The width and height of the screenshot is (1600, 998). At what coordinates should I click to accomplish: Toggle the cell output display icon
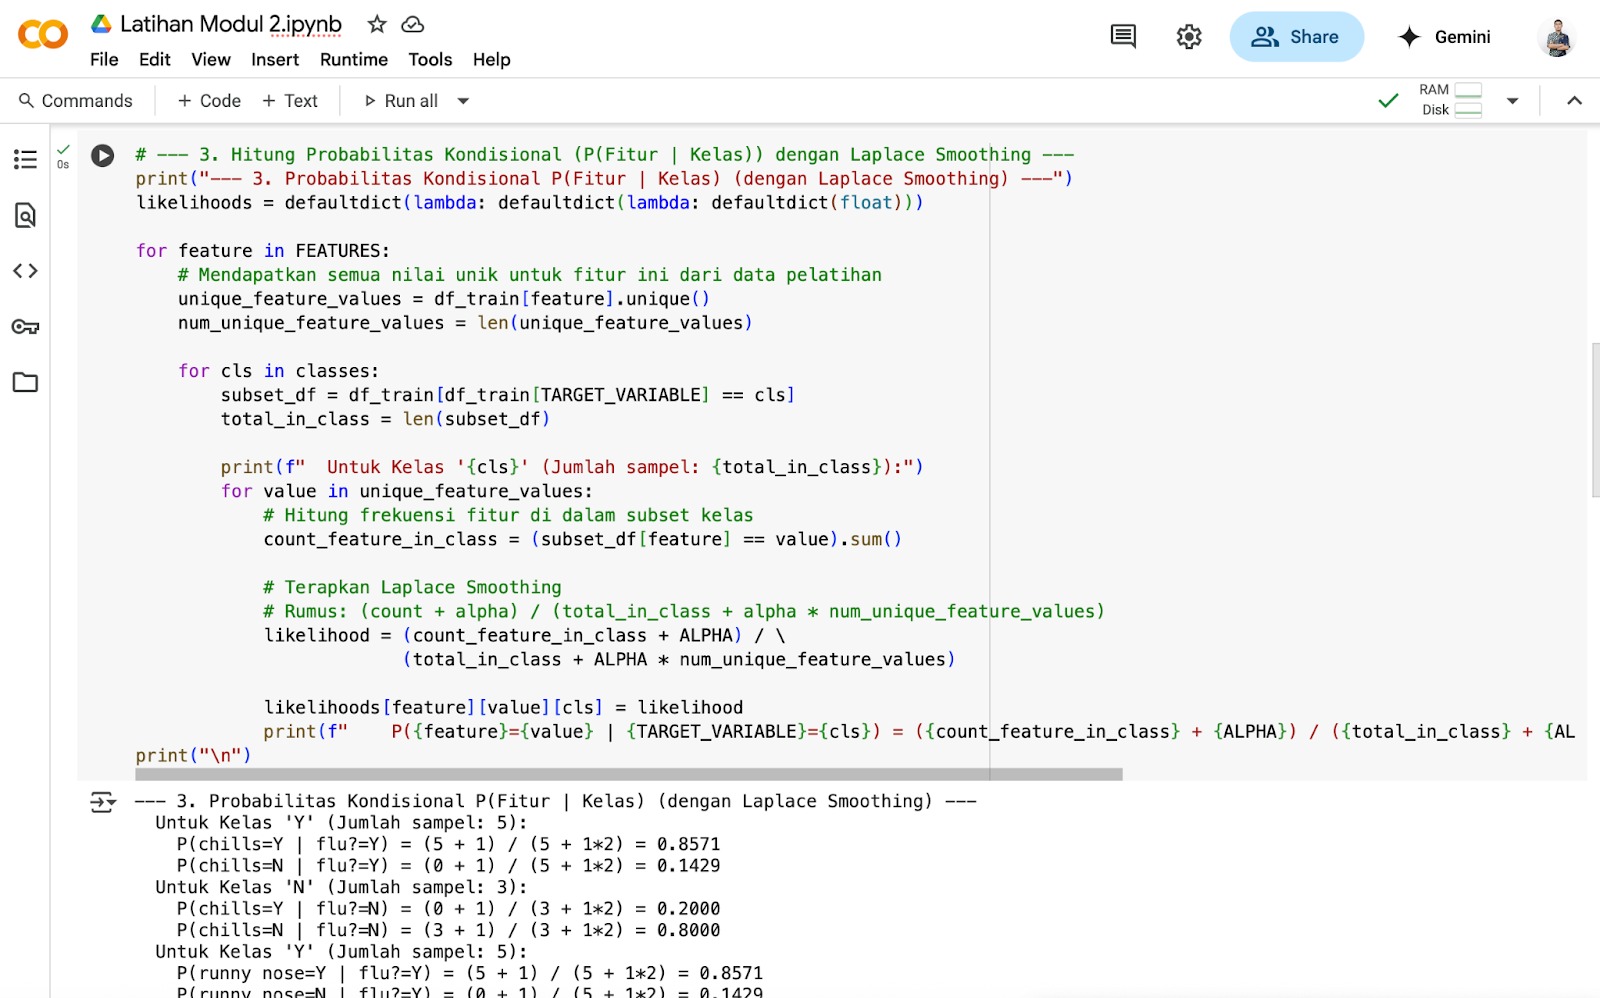click(102, 802)
